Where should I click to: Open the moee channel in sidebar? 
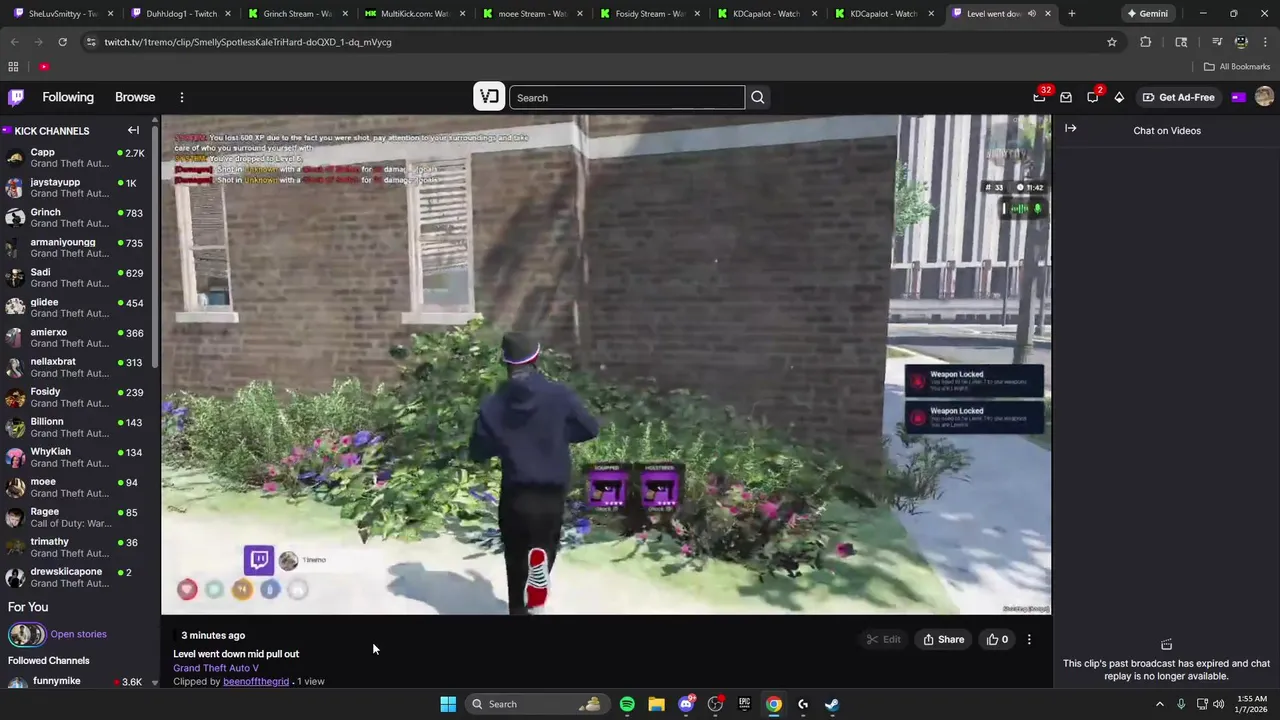[77, 488]
